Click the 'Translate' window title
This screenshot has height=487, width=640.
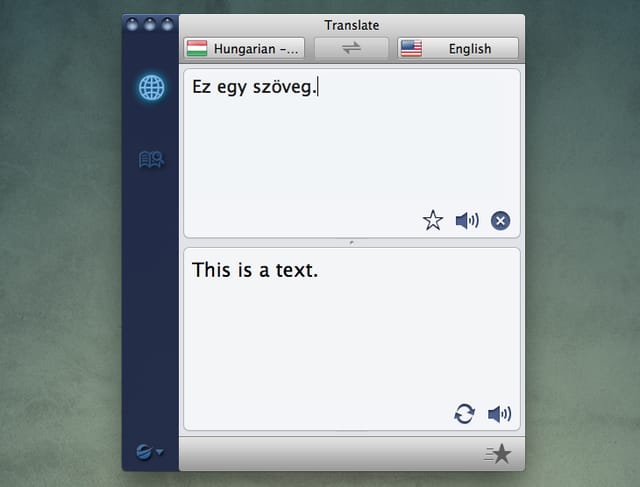tap(352, 25)
